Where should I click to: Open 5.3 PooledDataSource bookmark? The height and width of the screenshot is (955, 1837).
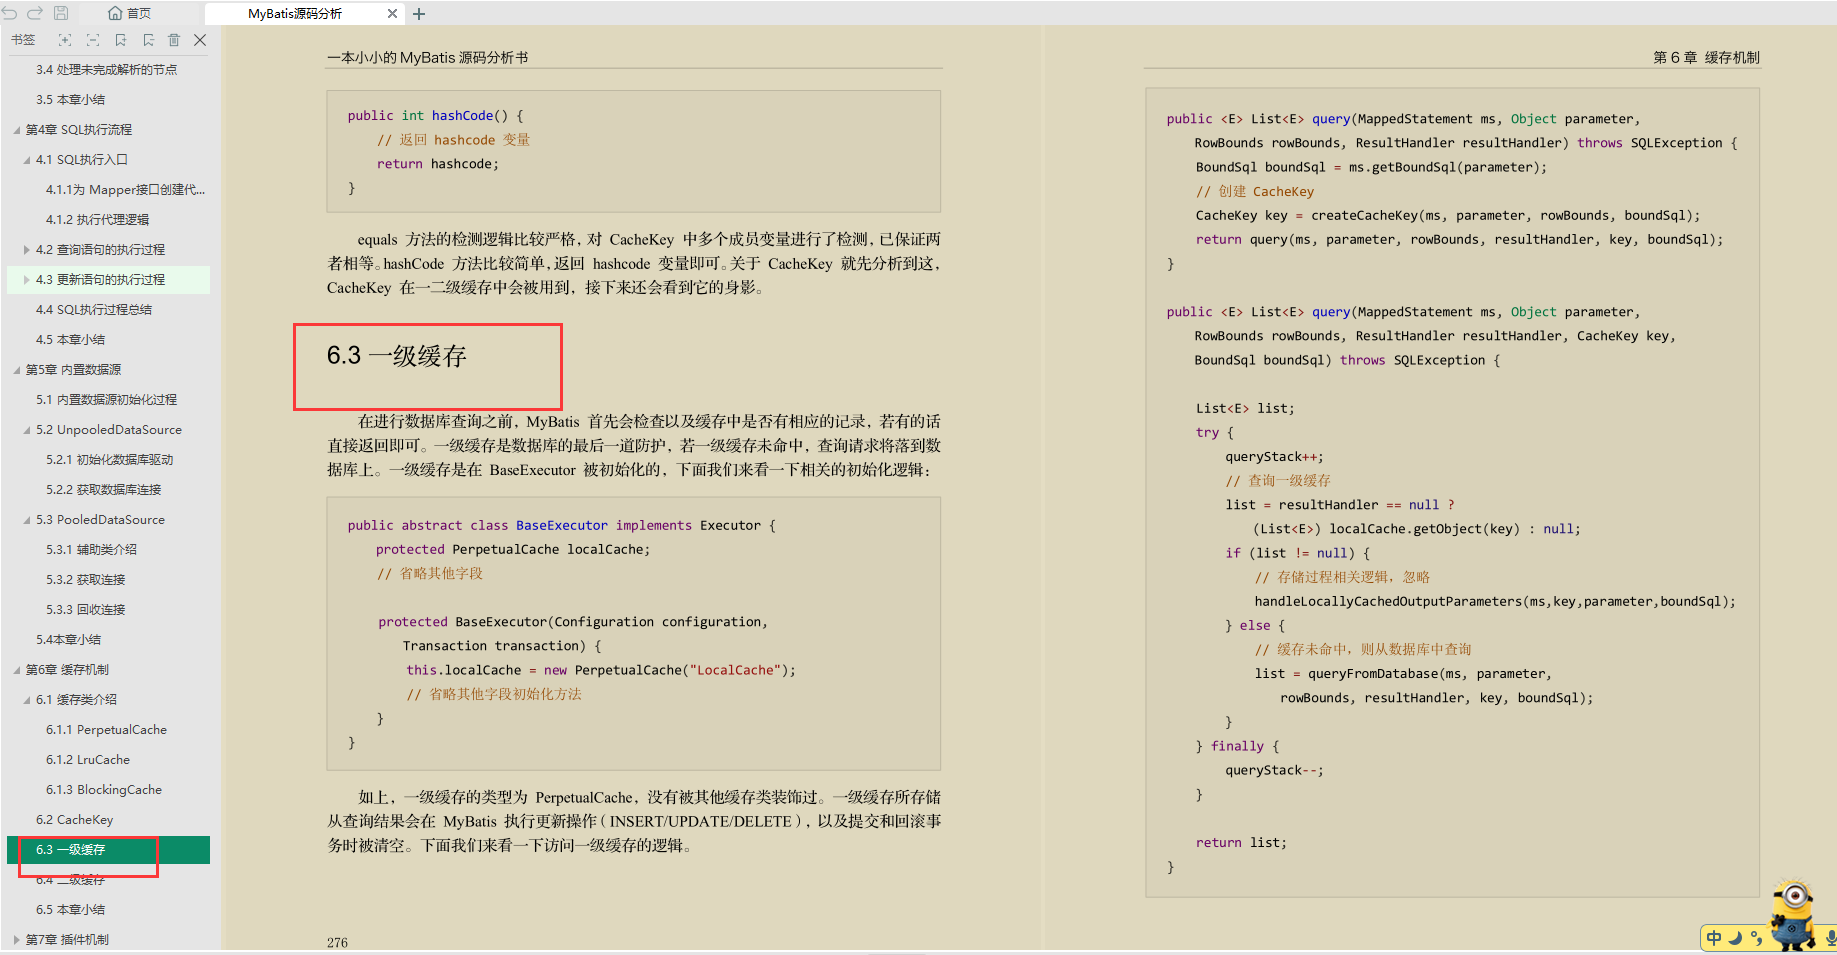(100, 520)
